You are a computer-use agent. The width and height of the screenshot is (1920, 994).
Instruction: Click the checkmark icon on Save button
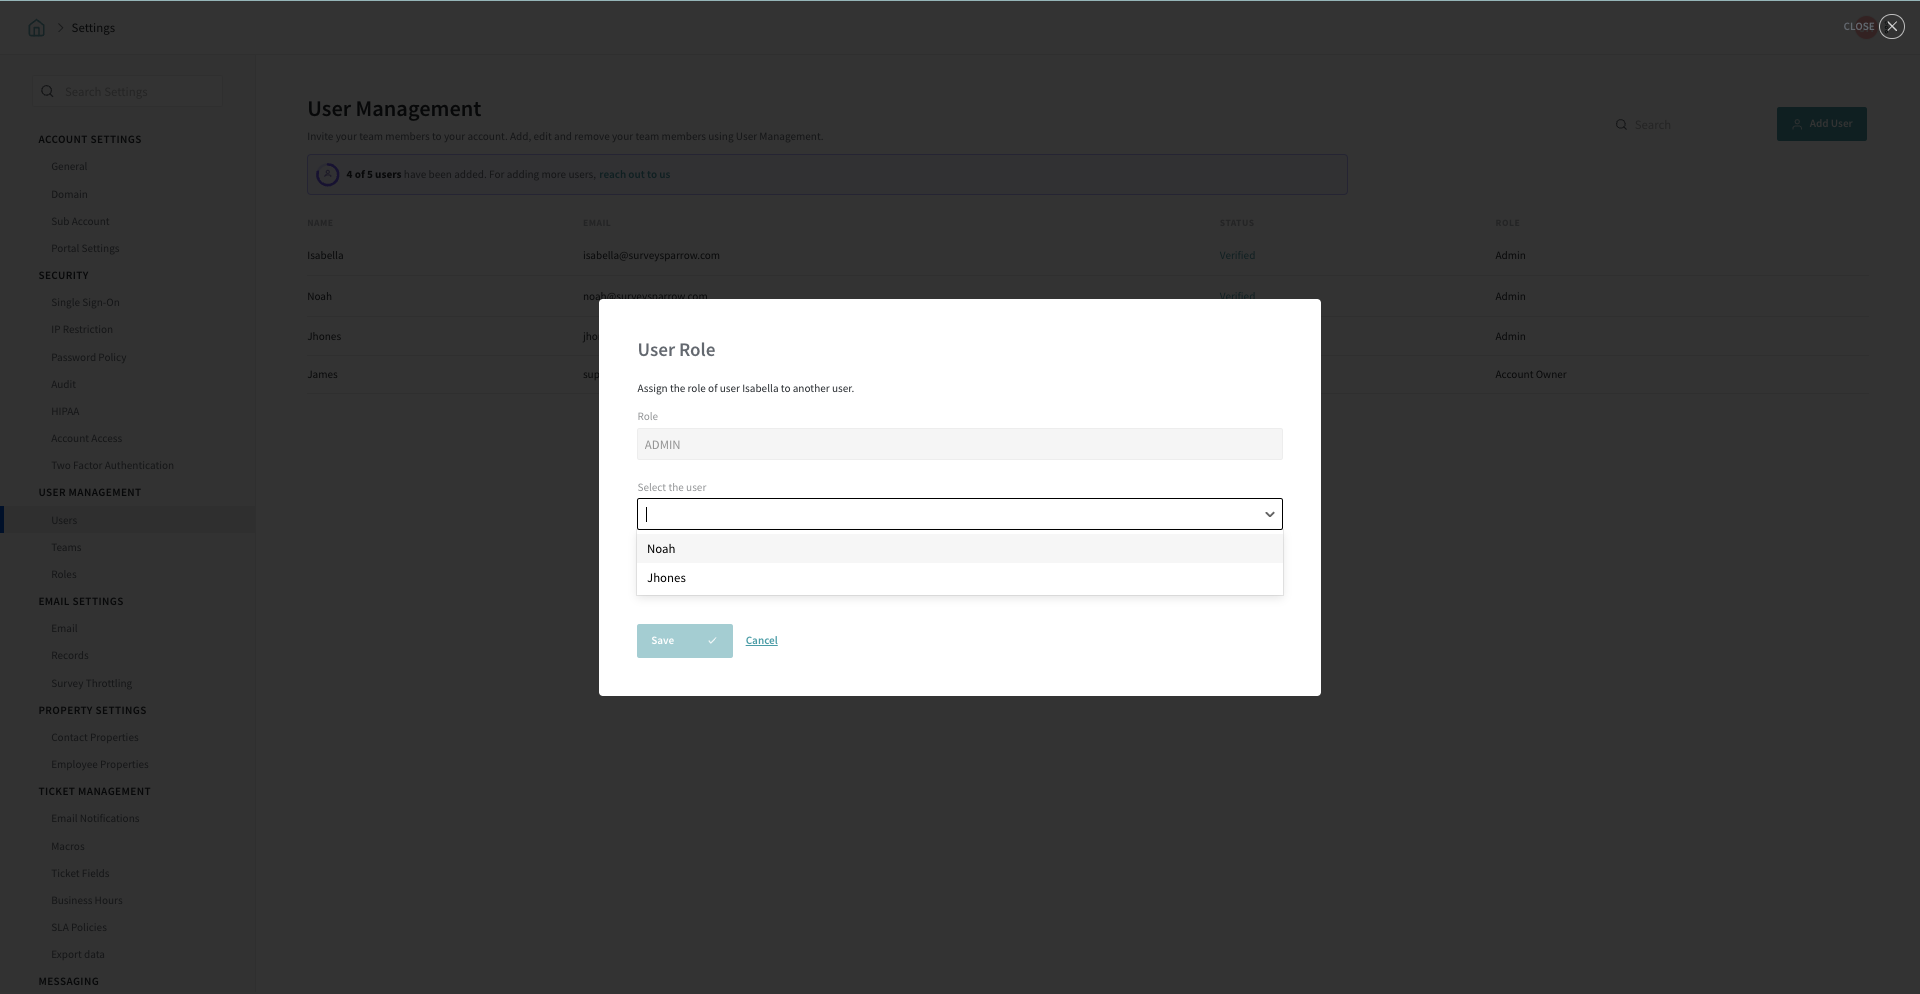[x=712, y=641]
